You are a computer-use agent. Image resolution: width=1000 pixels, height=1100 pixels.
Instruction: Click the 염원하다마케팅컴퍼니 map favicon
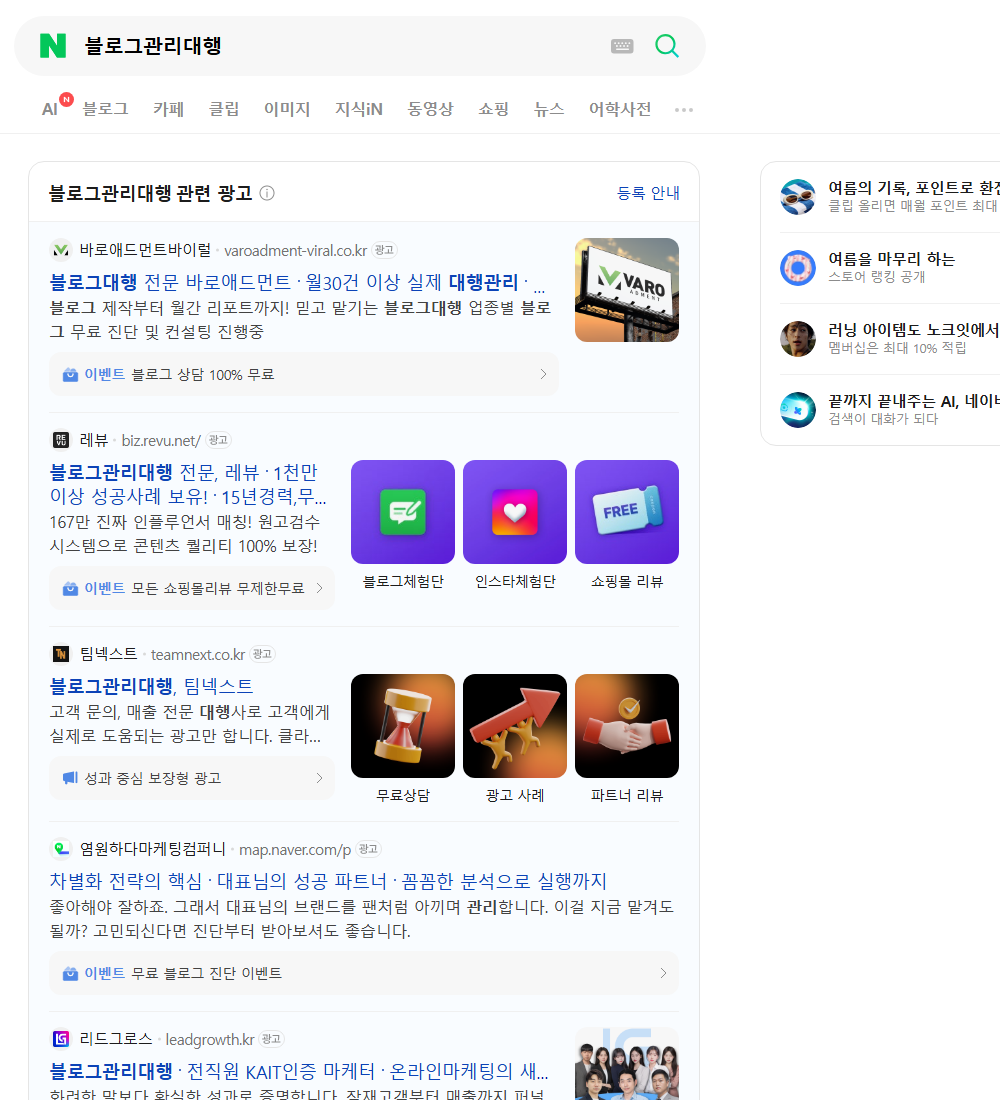tap(61, 849)
